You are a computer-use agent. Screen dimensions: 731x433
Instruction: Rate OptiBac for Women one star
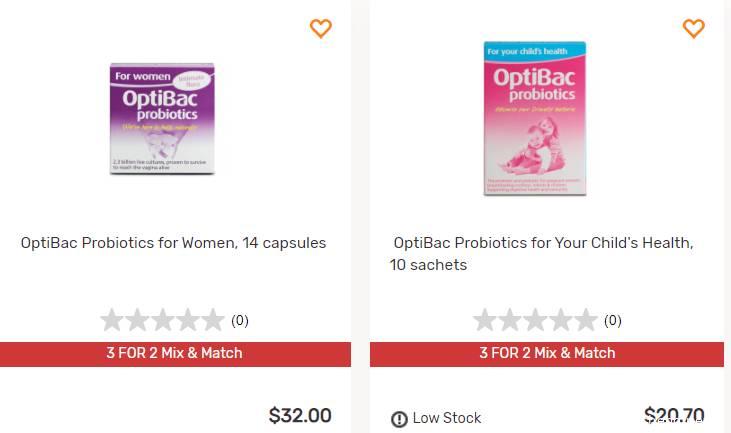[x=112, y=321]
